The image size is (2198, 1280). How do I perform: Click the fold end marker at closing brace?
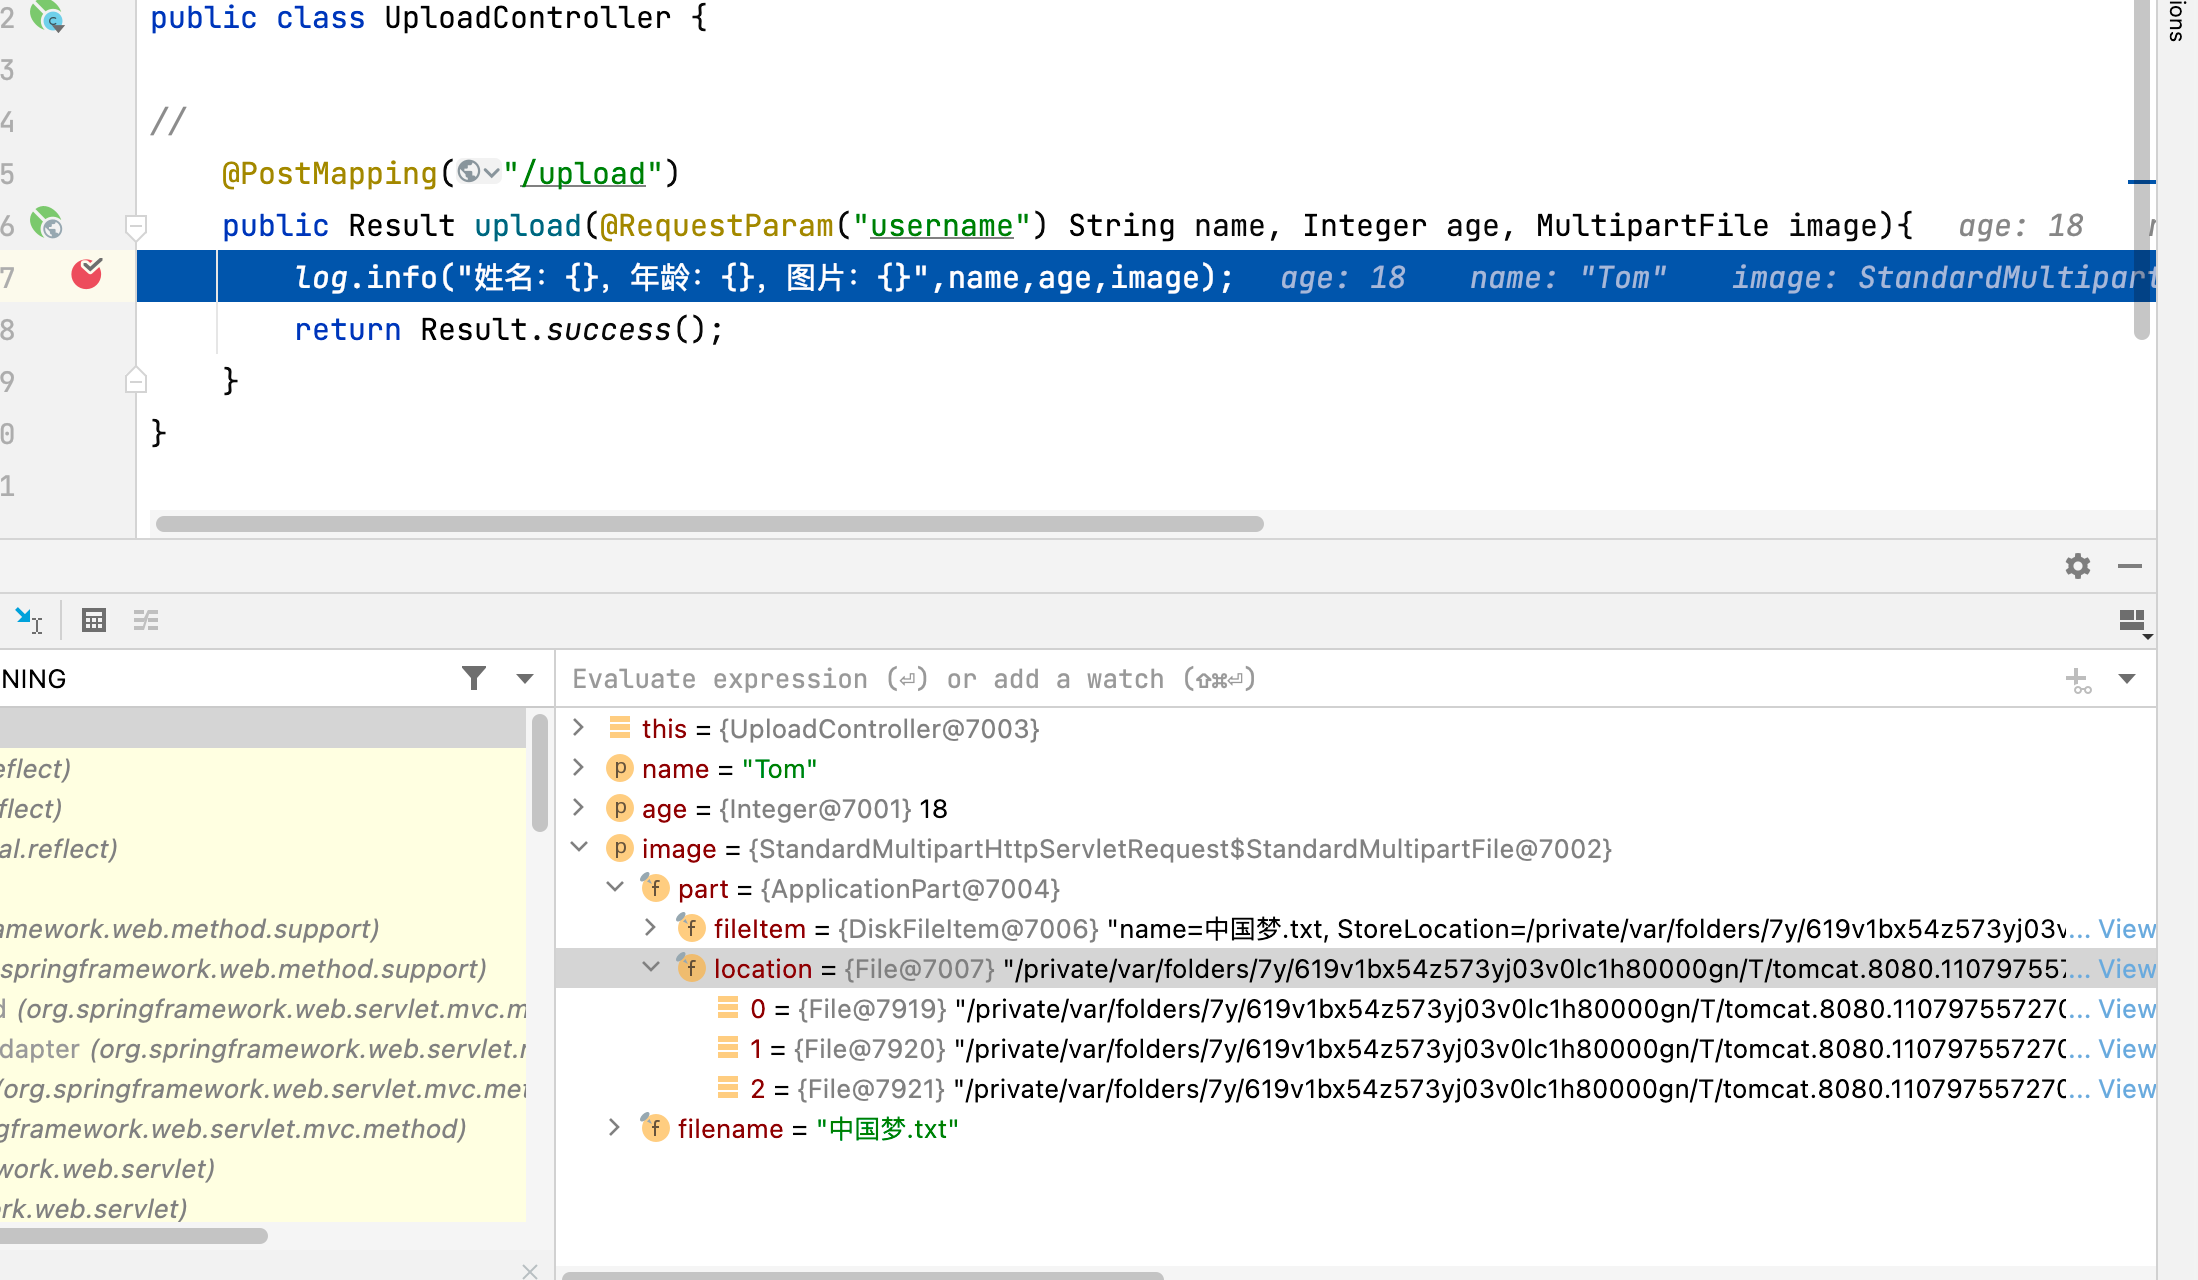[x=136, y=381]
